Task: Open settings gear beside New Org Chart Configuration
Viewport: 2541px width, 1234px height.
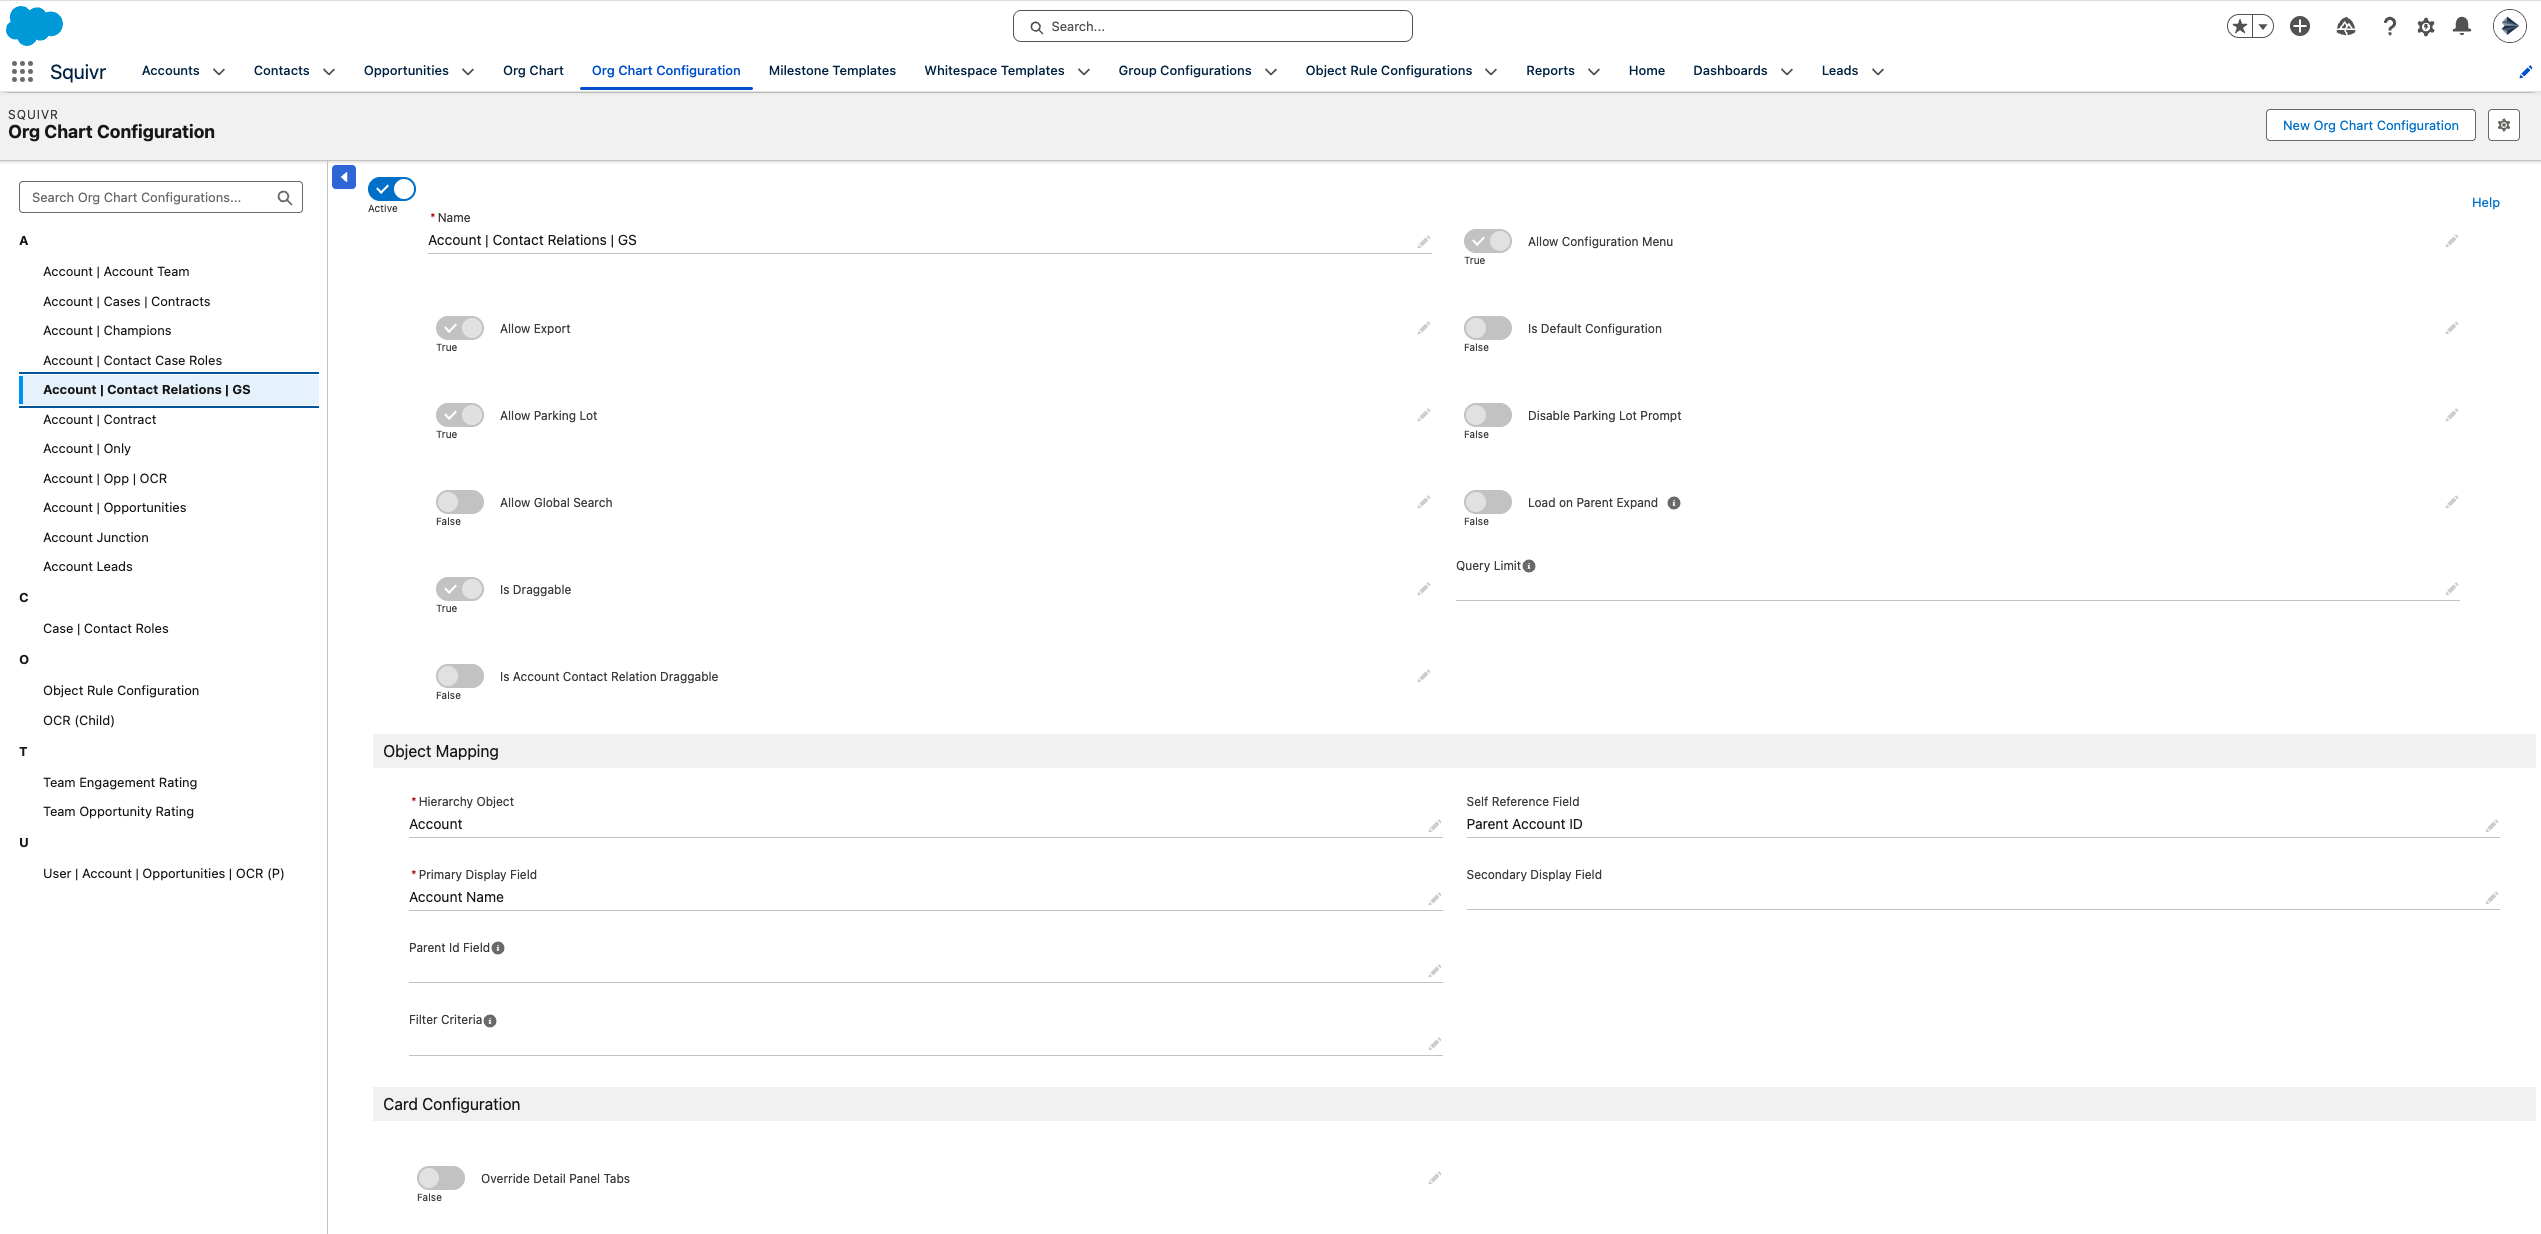Action: point(2504,125)
